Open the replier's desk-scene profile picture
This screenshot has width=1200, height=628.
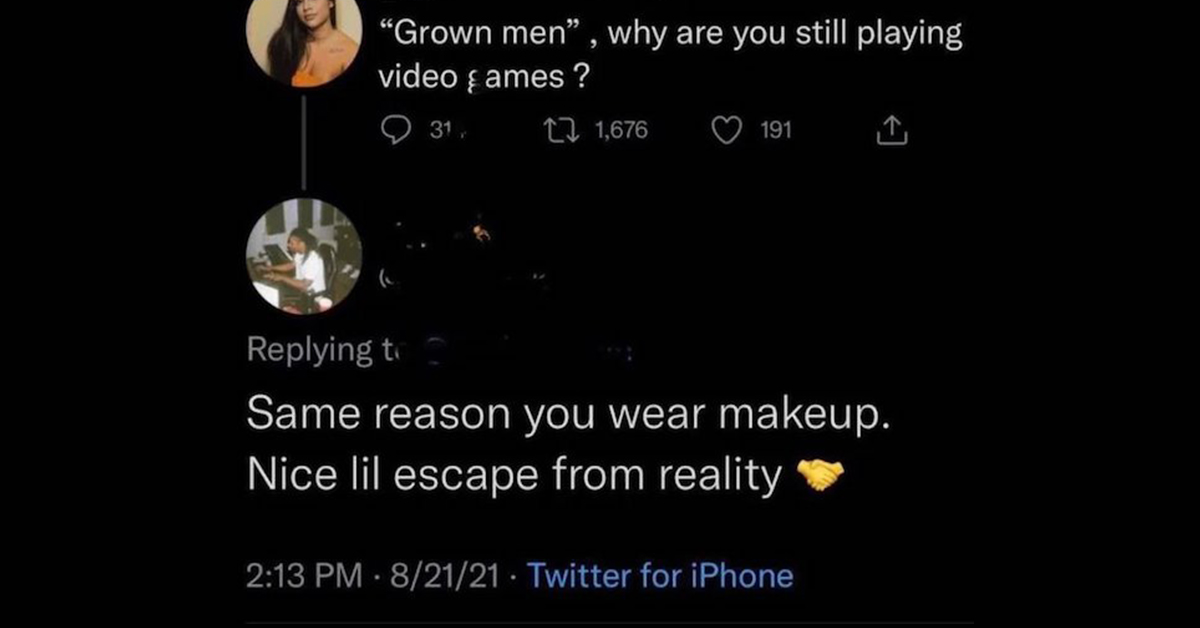click(302, 256)
